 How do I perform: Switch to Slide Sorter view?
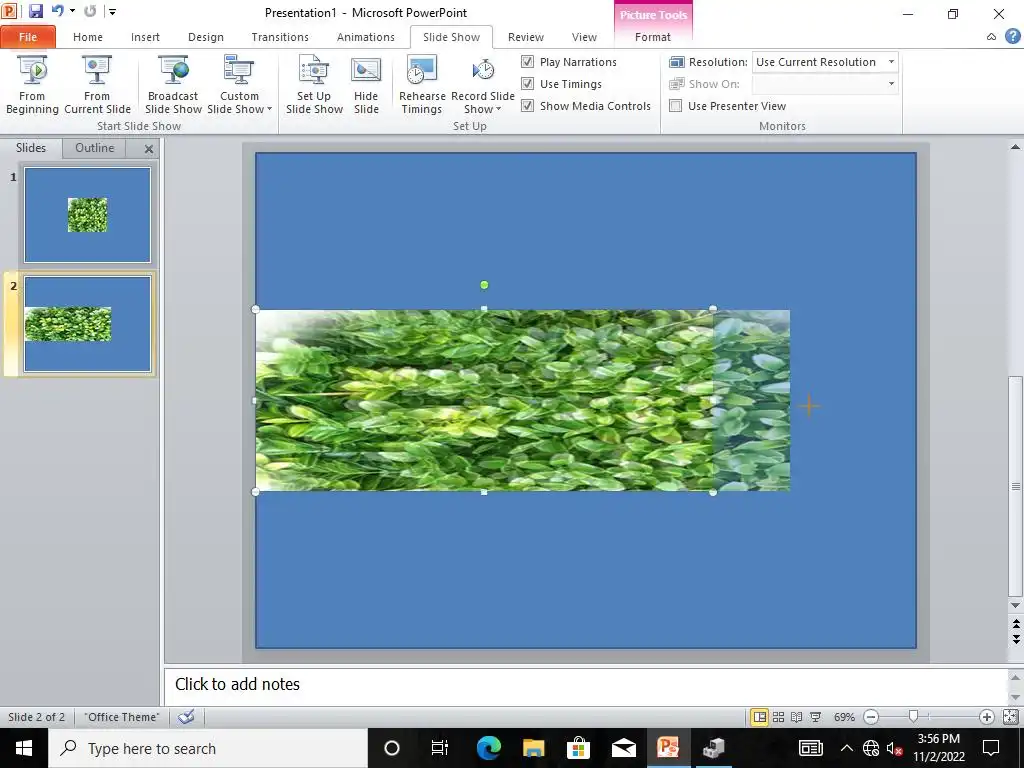(778, 717)
